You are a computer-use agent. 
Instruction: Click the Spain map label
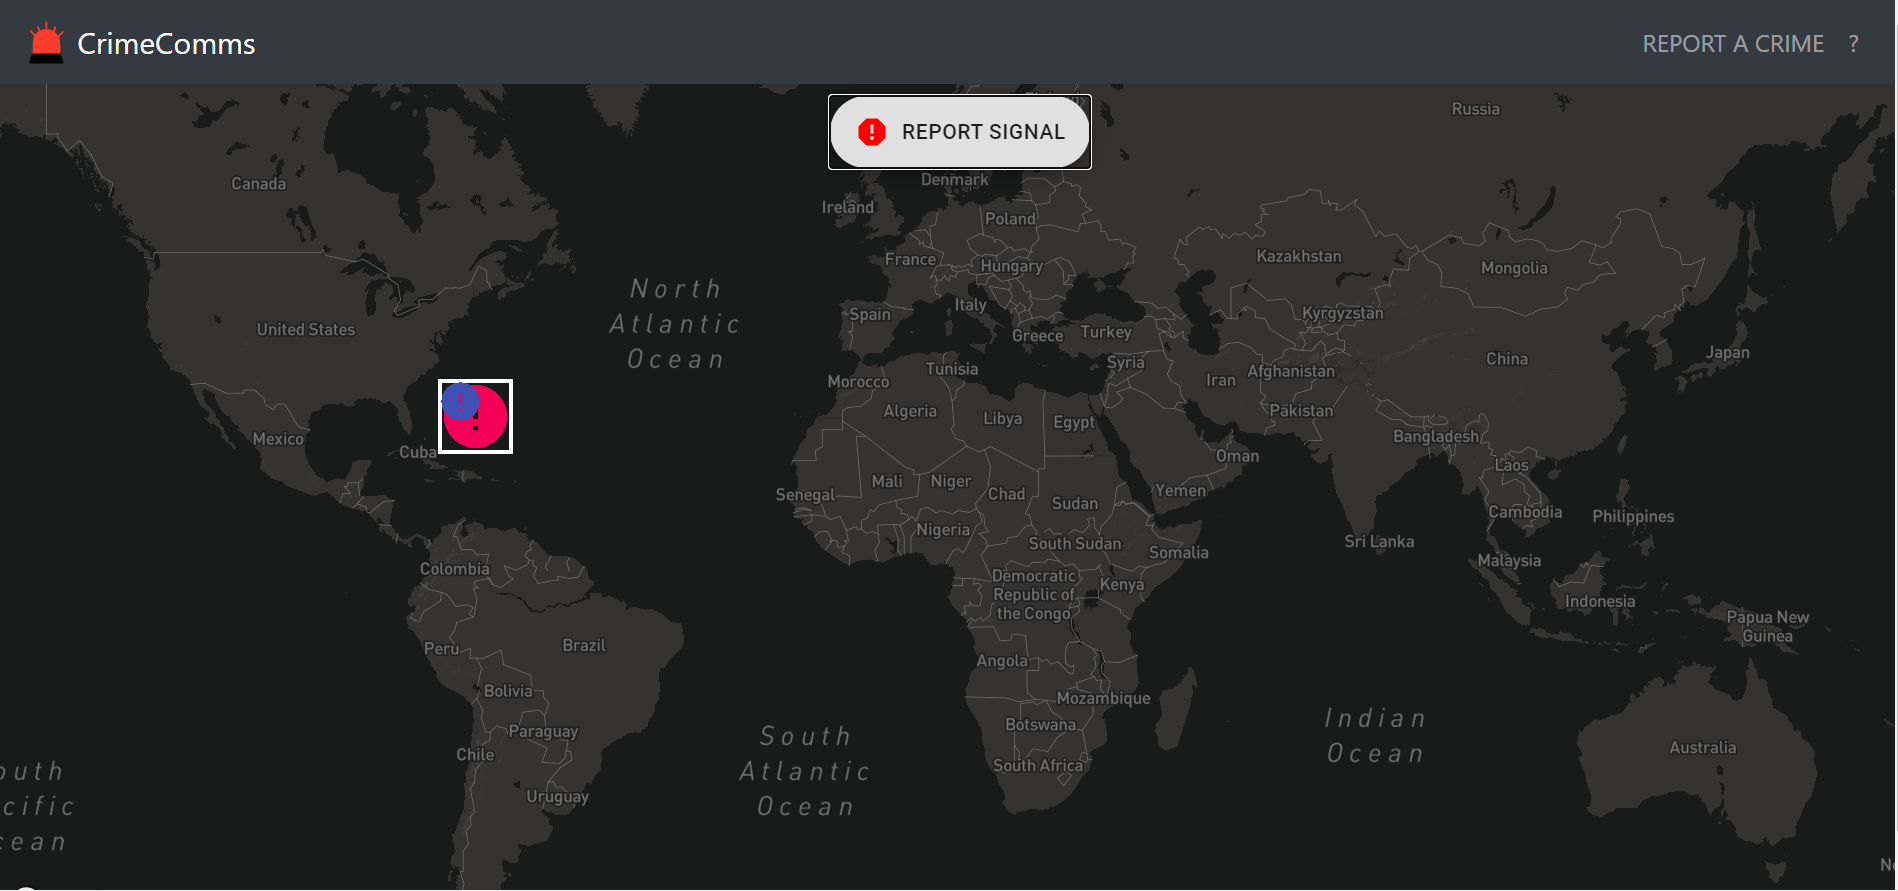870,314
